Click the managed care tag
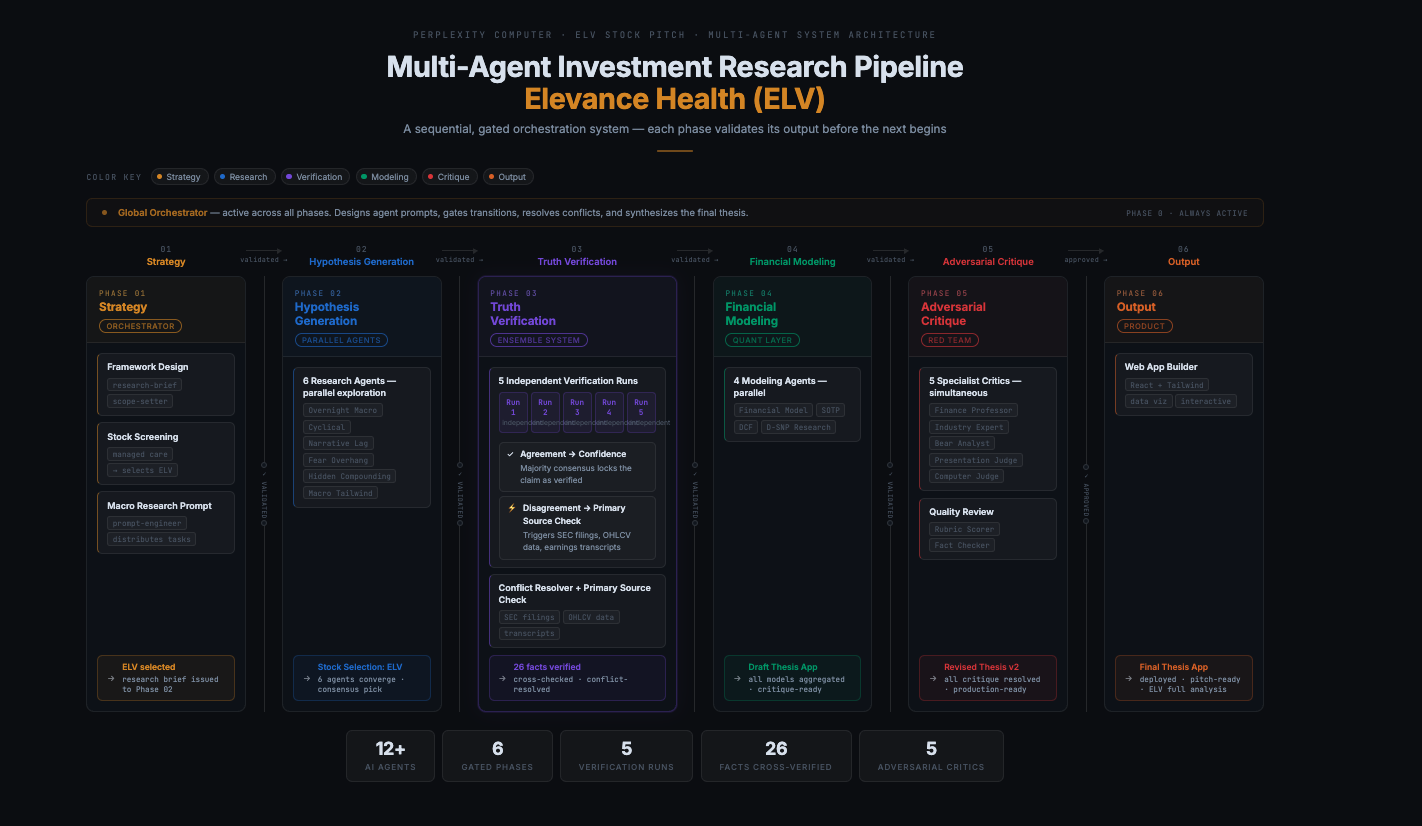The height and width of the screenshot is (826, 1422). [x=140, y=454]
